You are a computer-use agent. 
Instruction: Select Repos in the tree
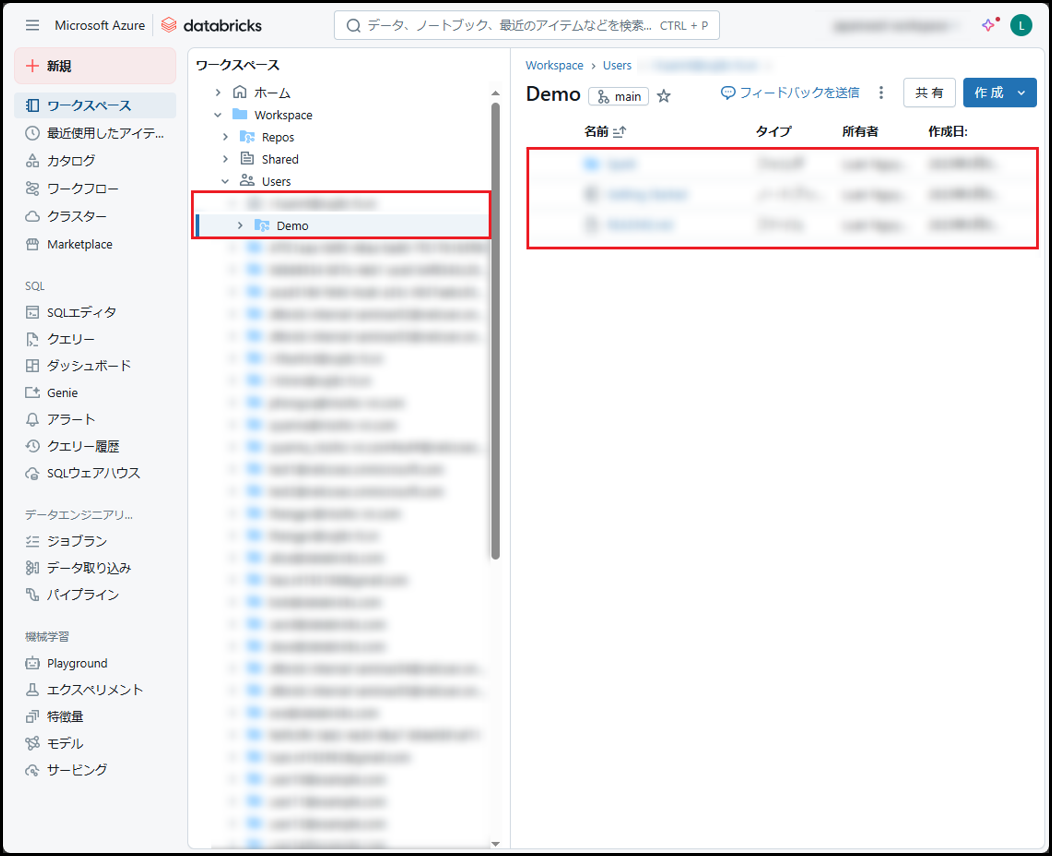click(278, 137)
